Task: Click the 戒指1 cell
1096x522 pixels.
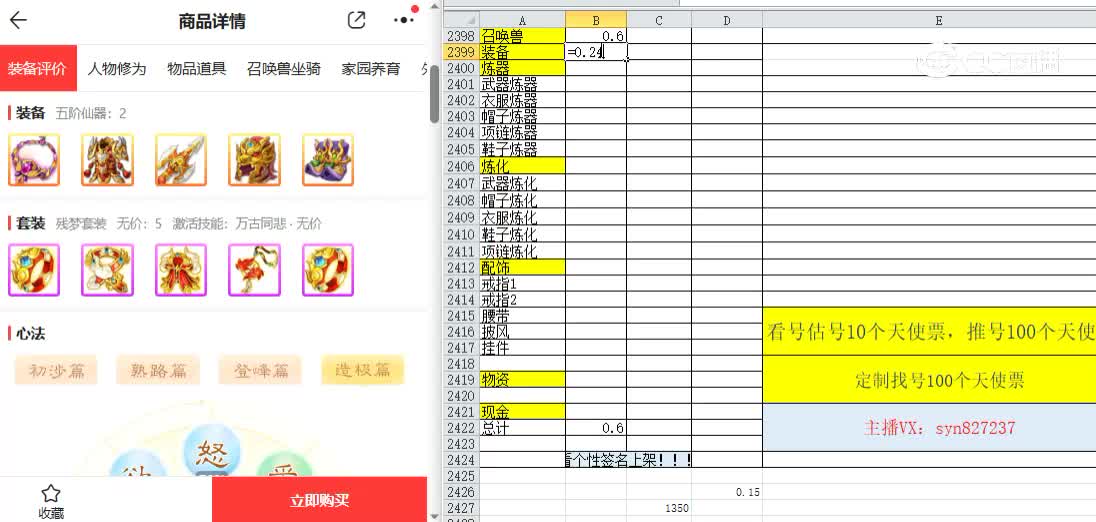Action: [x=522, y=284]
